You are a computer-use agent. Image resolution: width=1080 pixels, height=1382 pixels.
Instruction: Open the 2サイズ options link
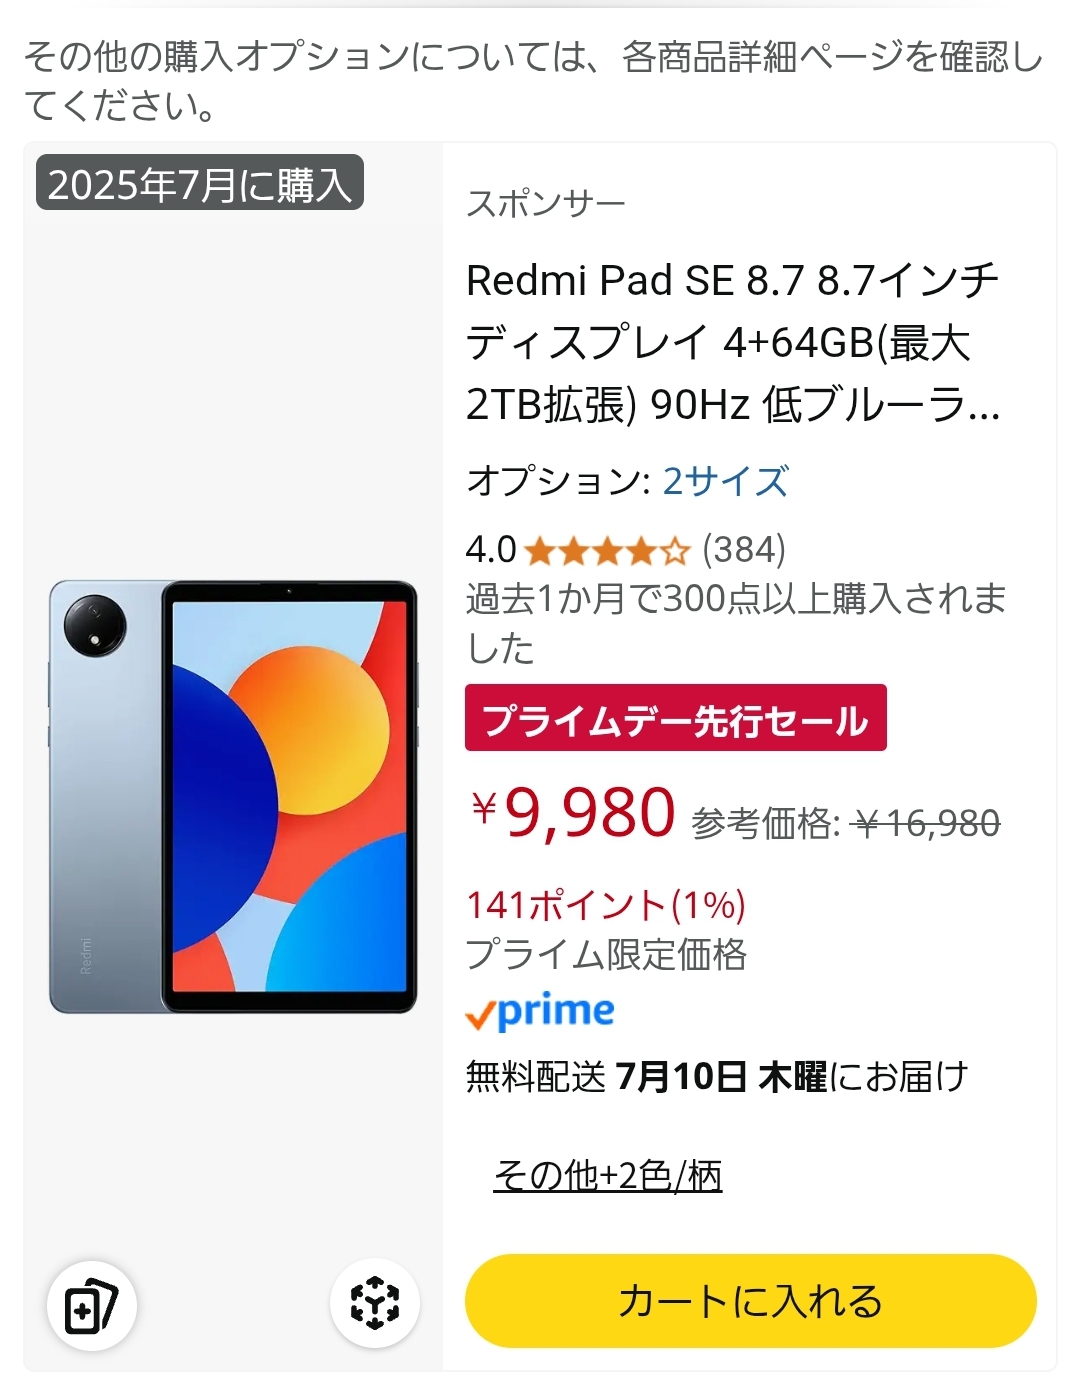pyautogui.click(x=725, y=481)
